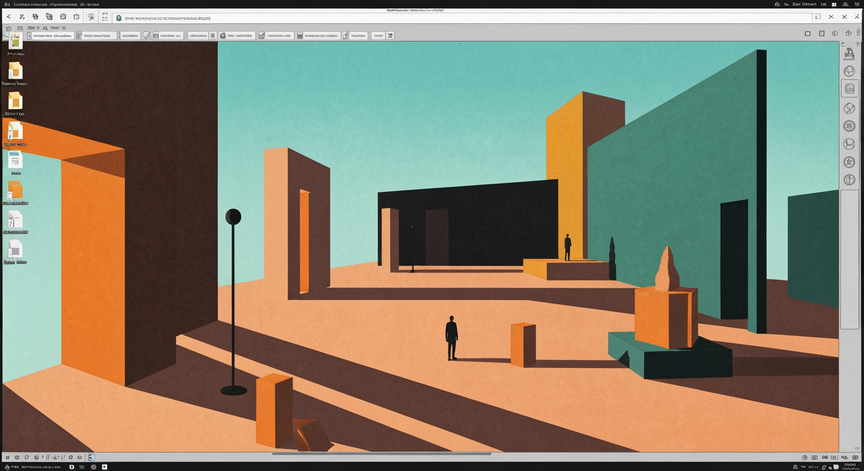The width and height of the screenshot is (864, 471).
Task: Expand the small arrow at the address field's right end
Action: [817, 17]
